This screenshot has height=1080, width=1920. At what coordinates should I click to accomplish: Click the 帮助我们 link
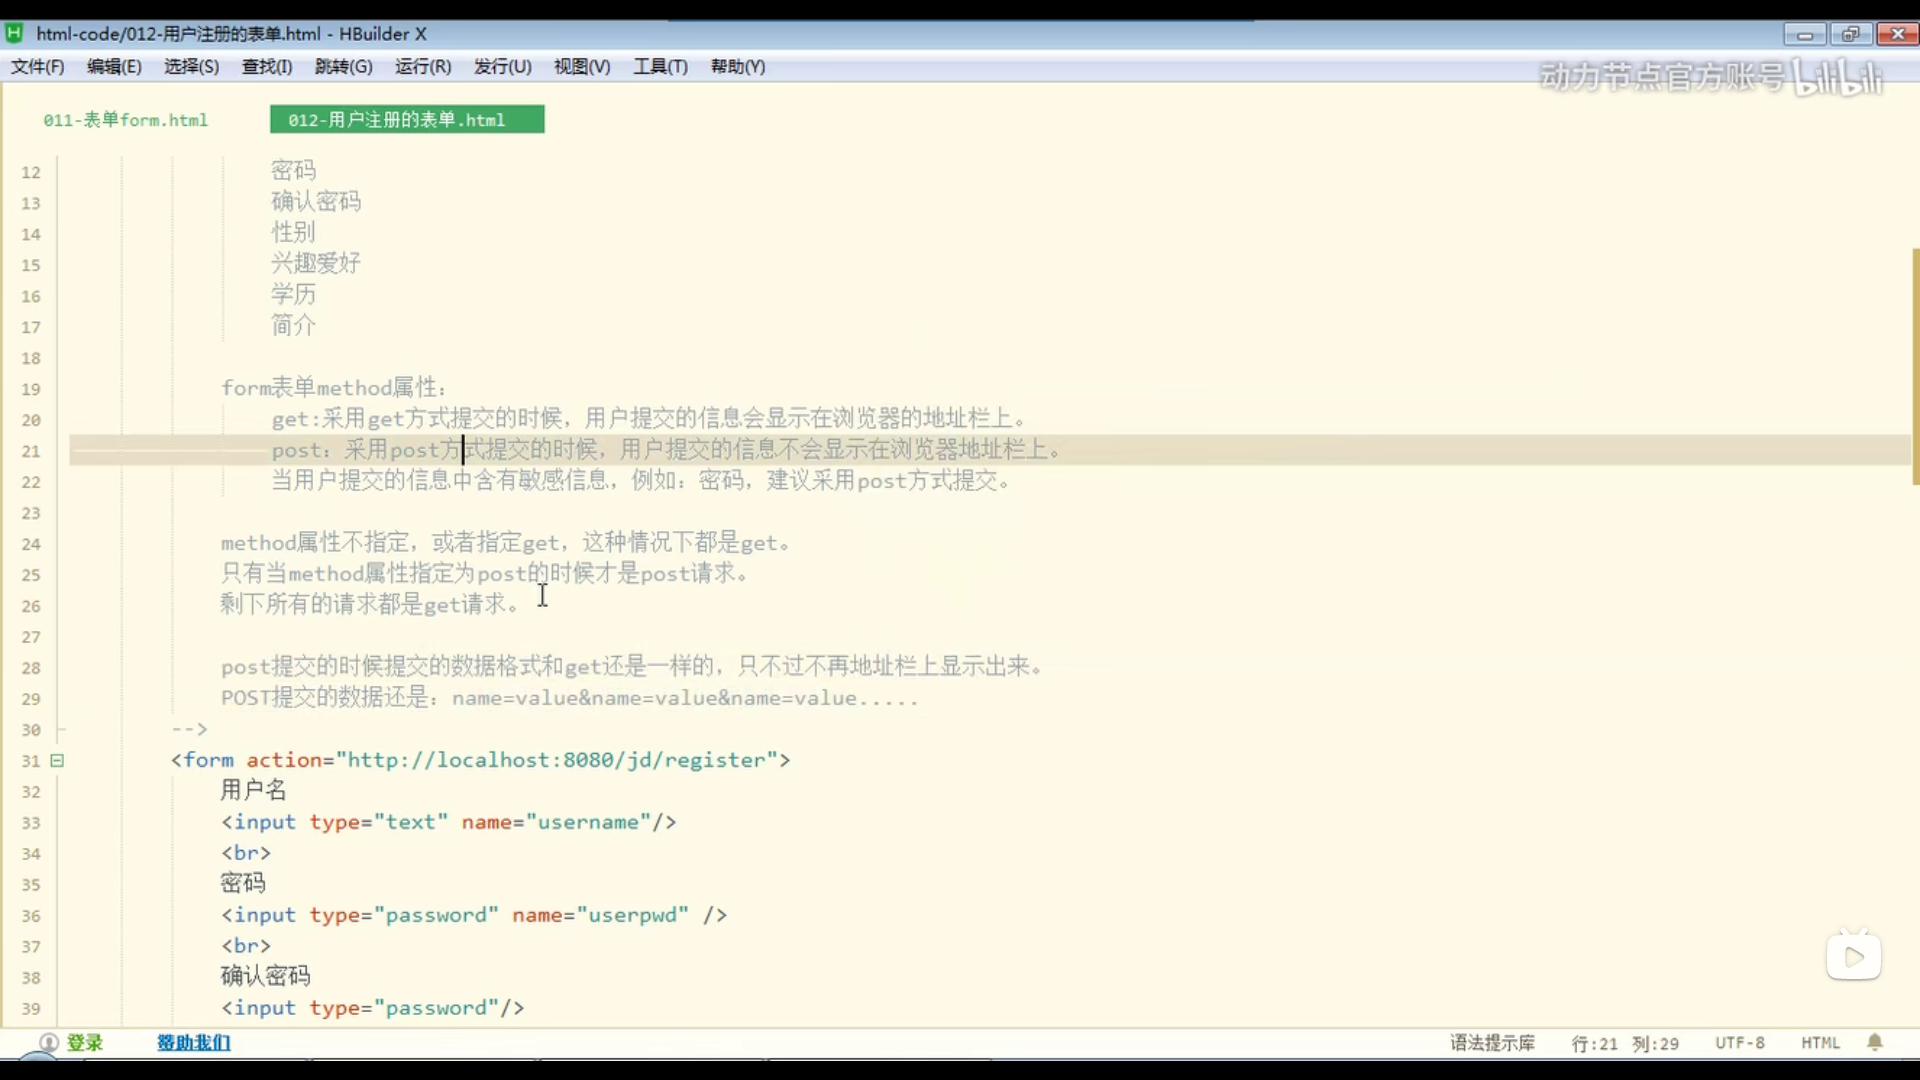(193, 1043)
